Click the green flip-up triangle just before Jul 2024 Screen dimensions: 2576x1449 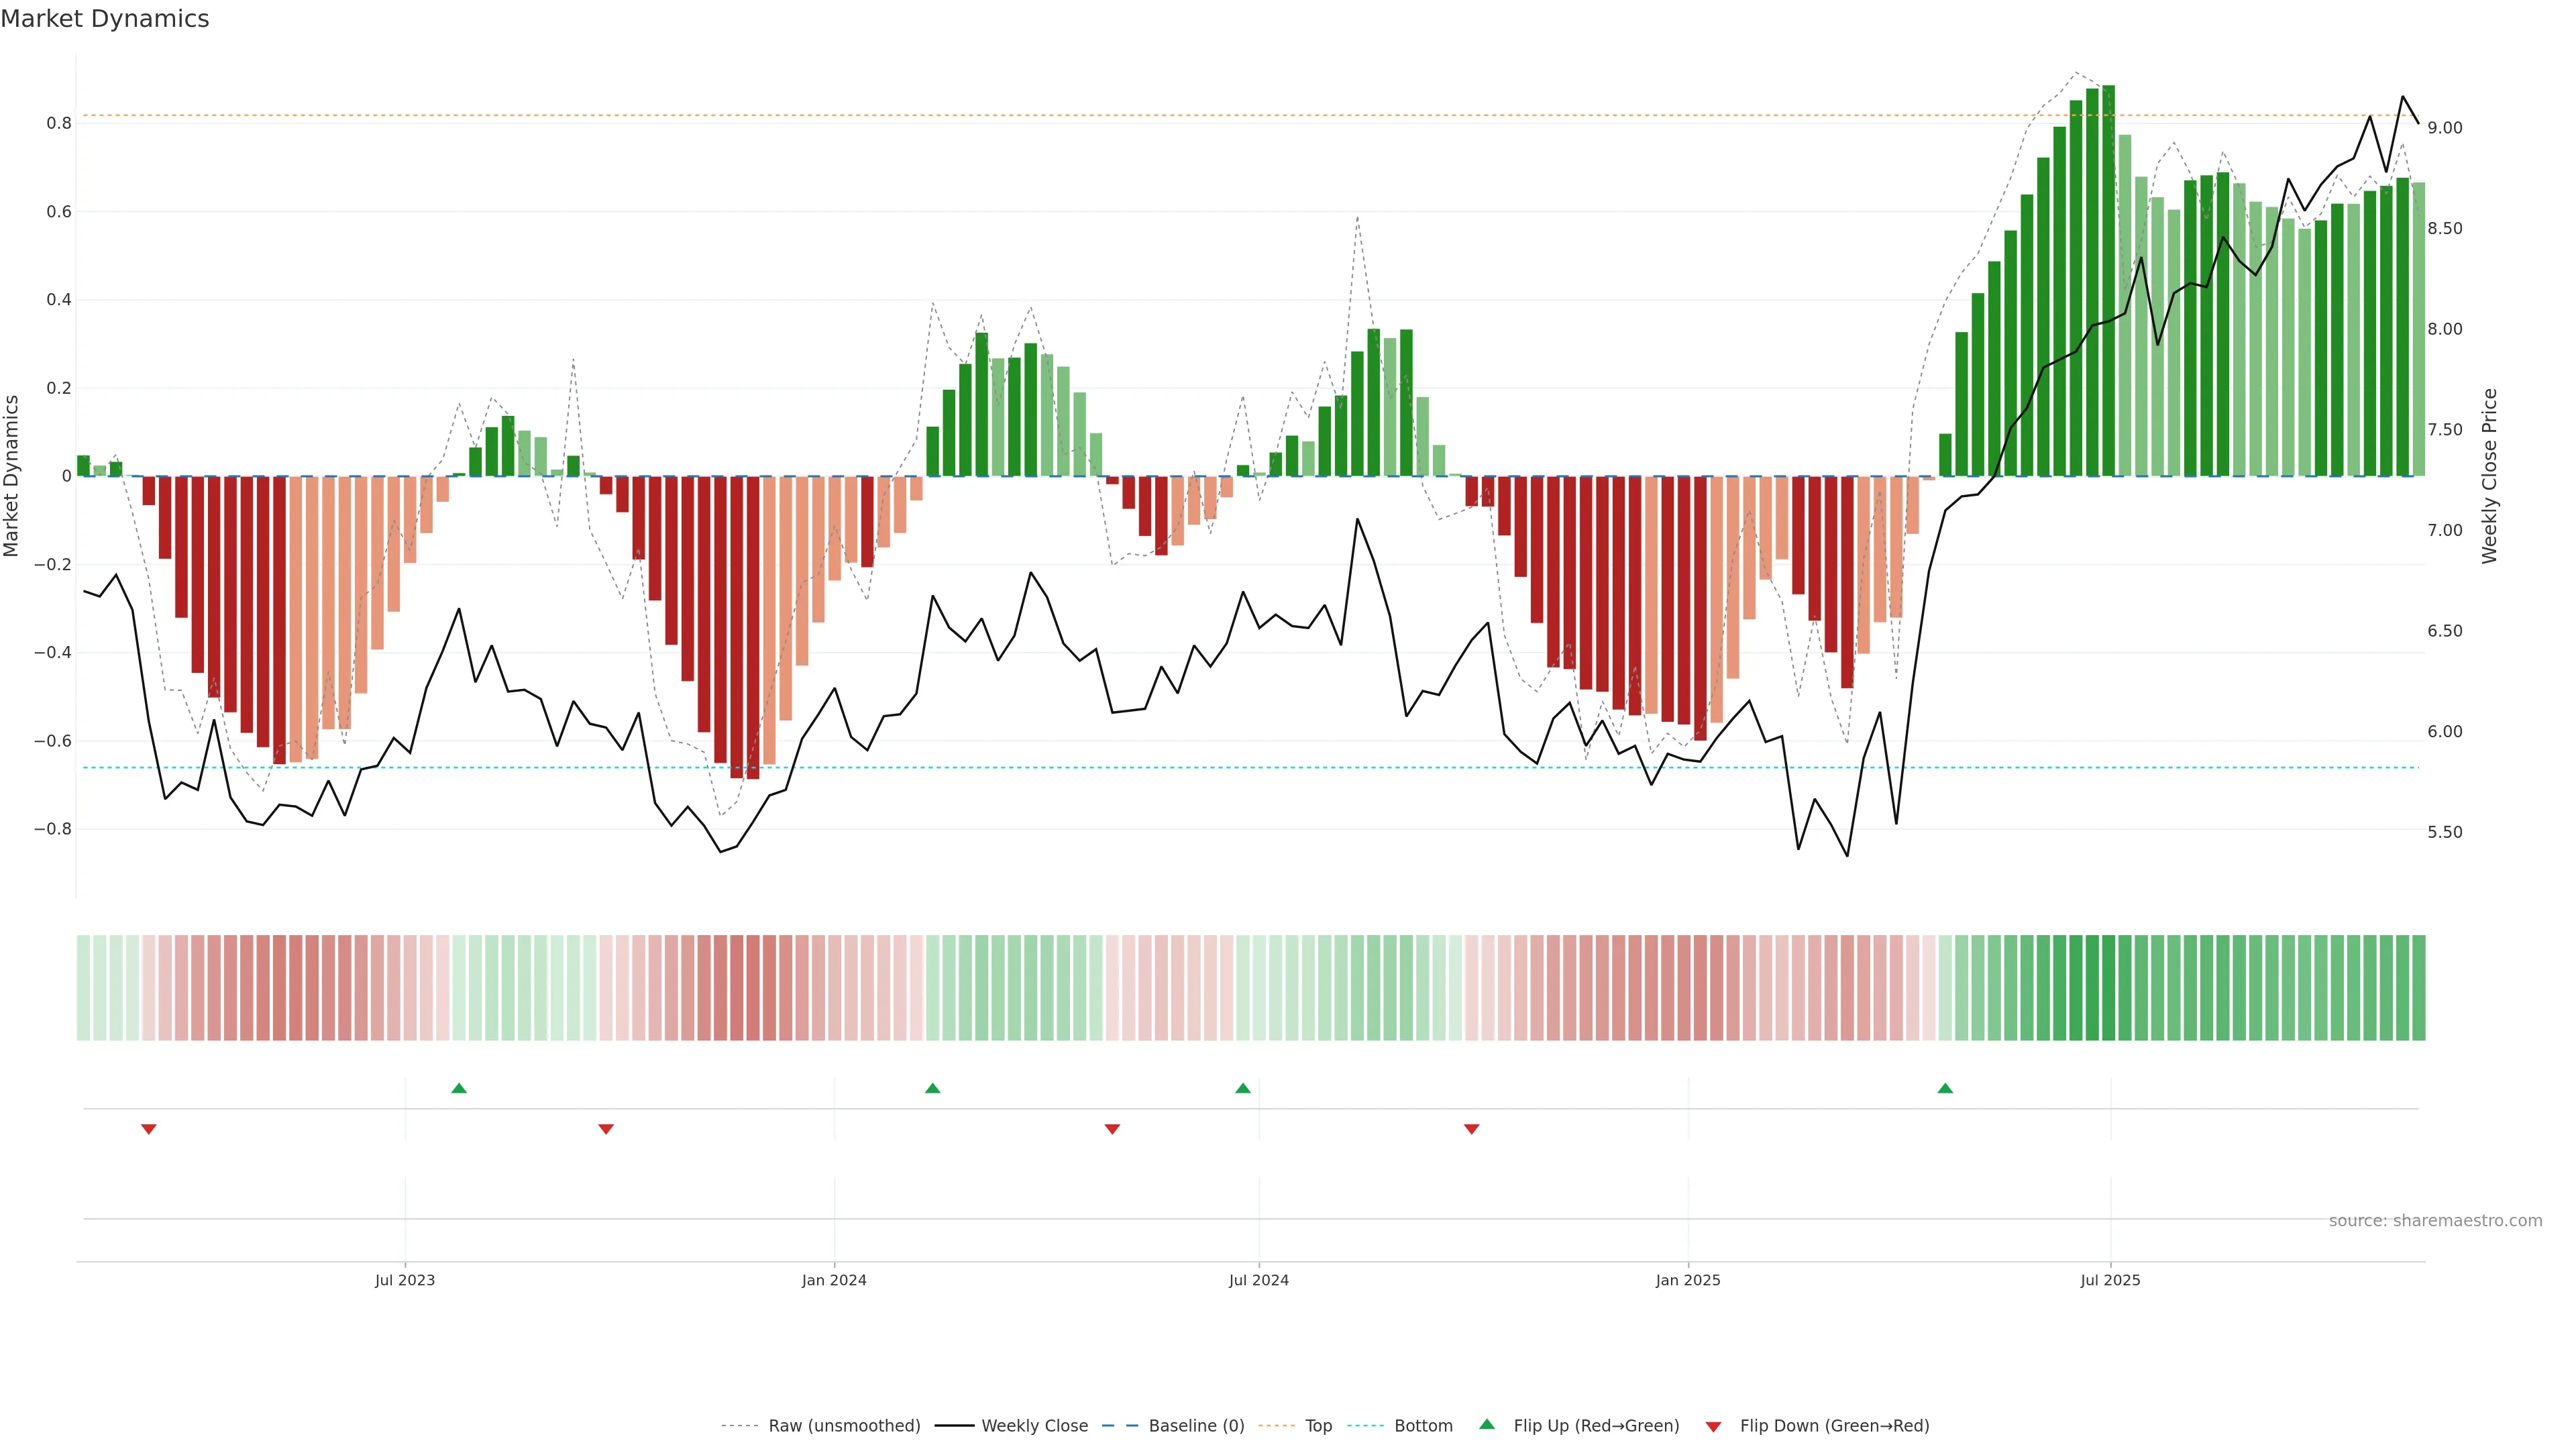(x=1242, y=1088)
